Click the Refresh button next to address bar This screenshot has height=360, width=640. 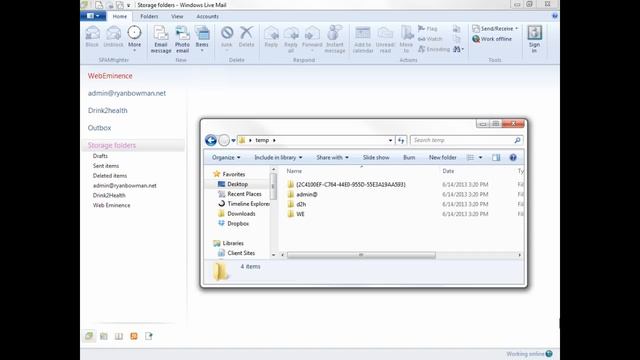tap(401, 140)
